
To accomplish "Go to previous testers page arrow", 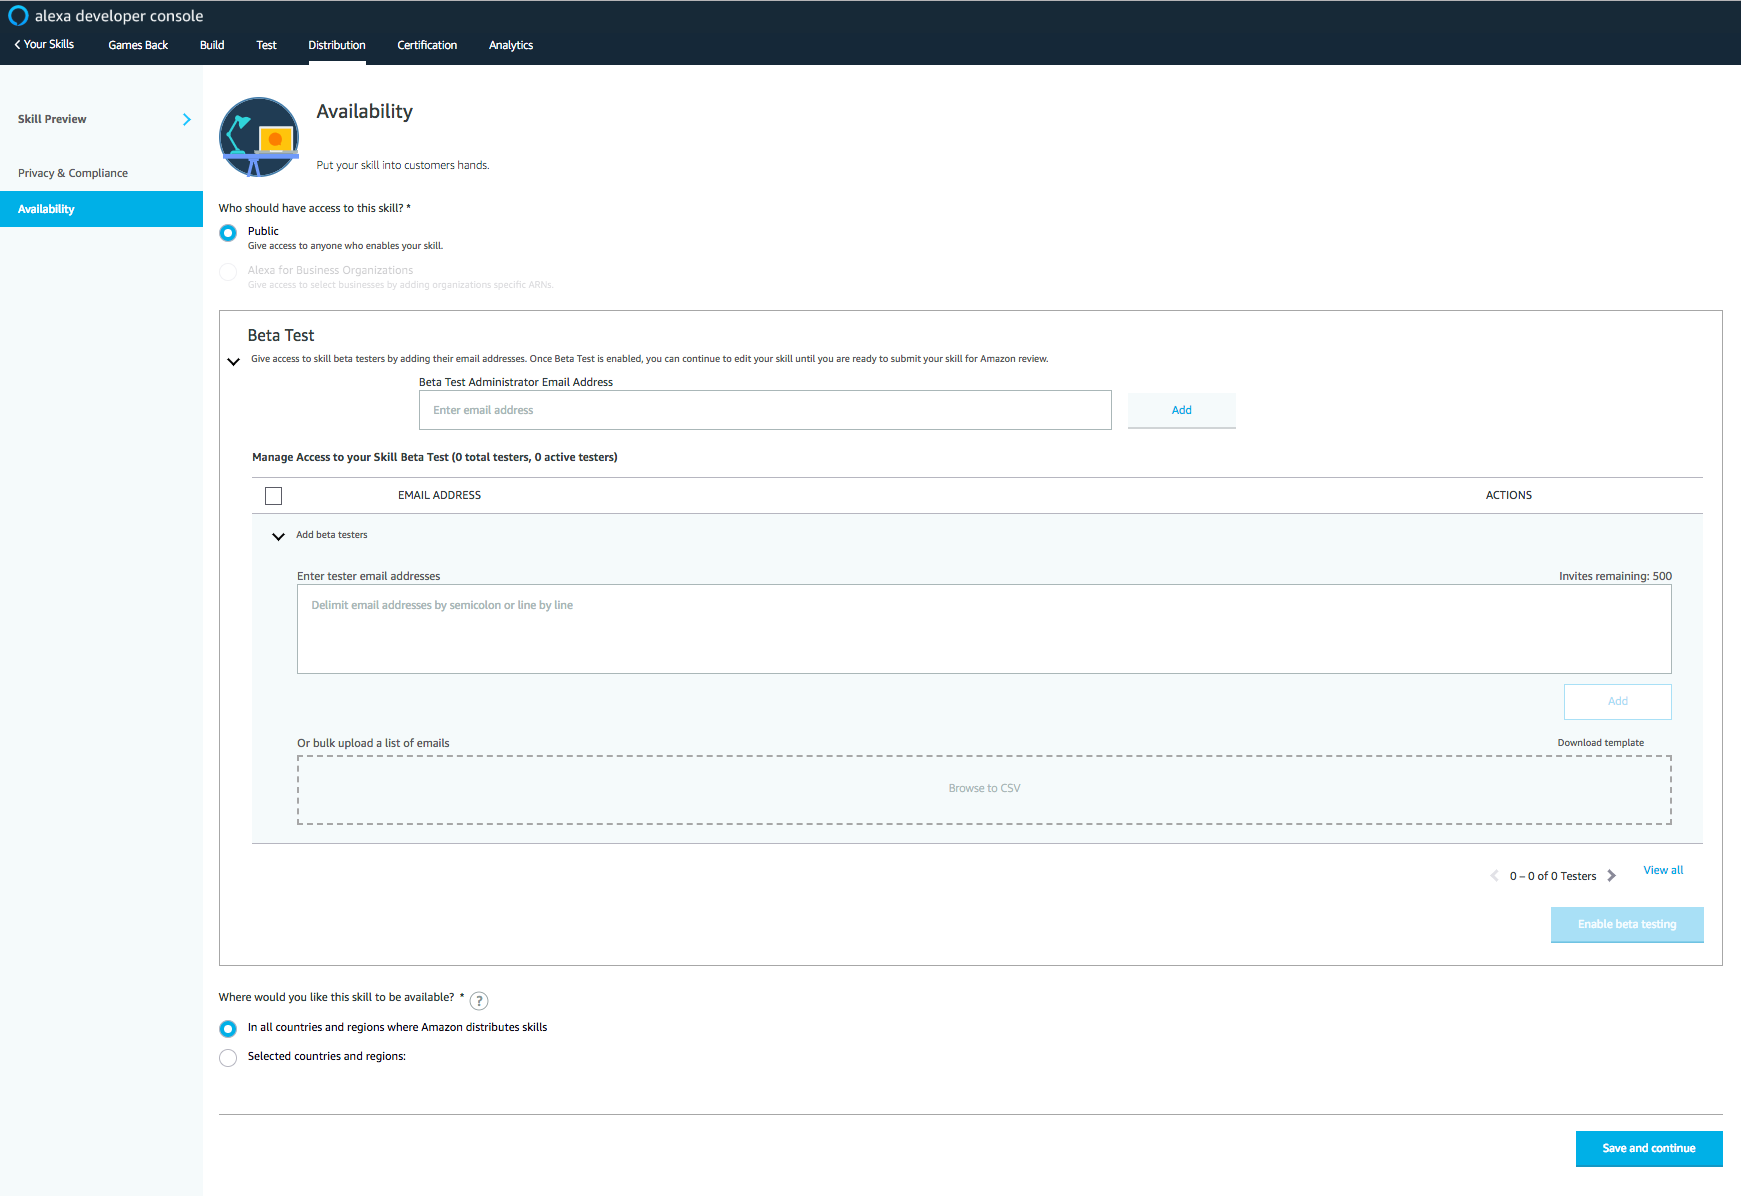I will tap(1495, 876).
